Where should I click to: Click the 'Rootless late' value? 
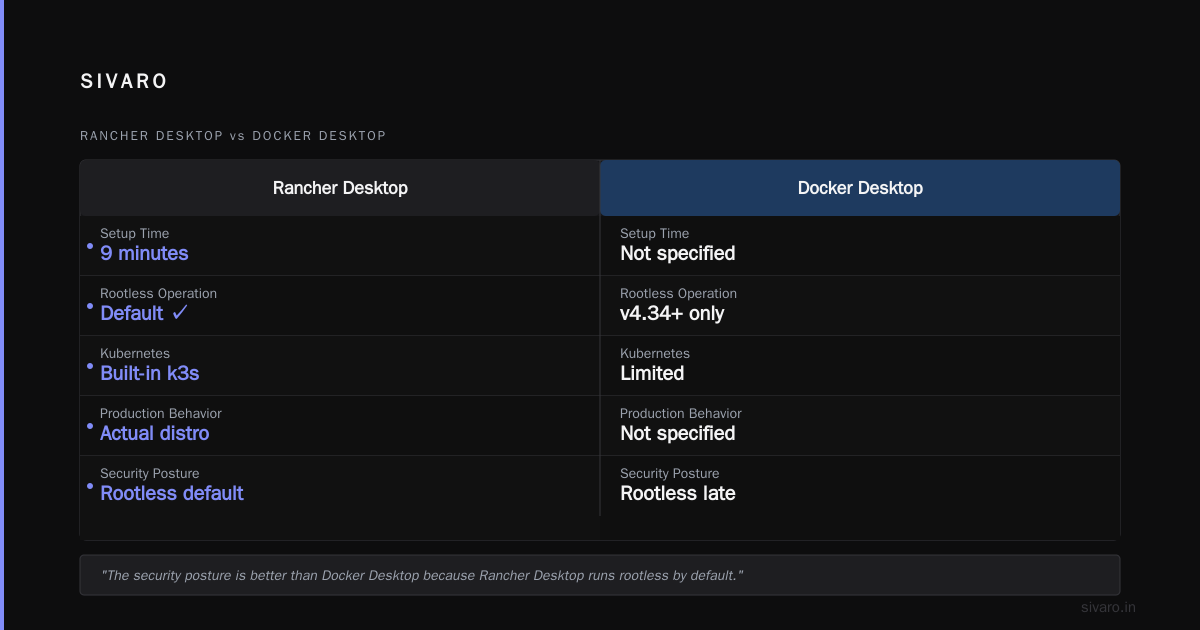[x=678, y=493]
